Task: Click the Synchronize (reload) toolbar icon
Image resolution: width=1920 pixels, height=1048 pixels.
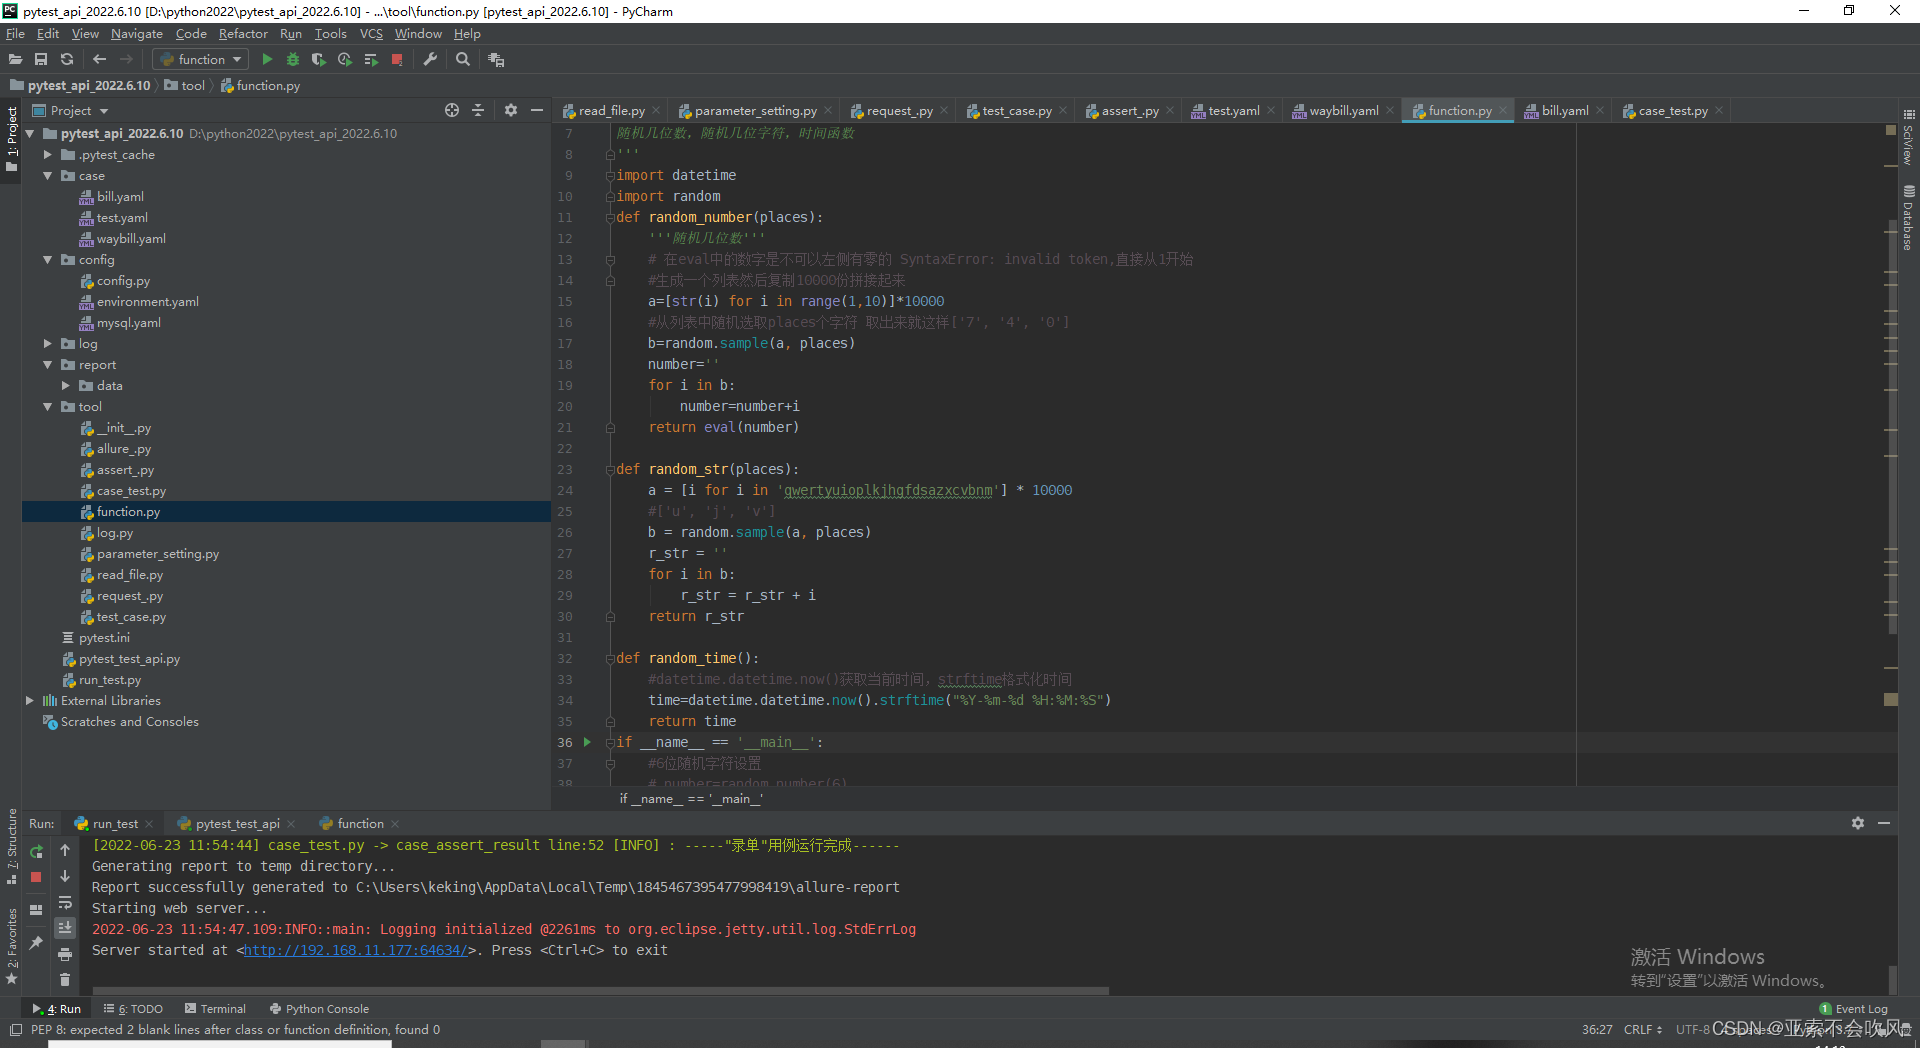Action: tap(67, 60)
